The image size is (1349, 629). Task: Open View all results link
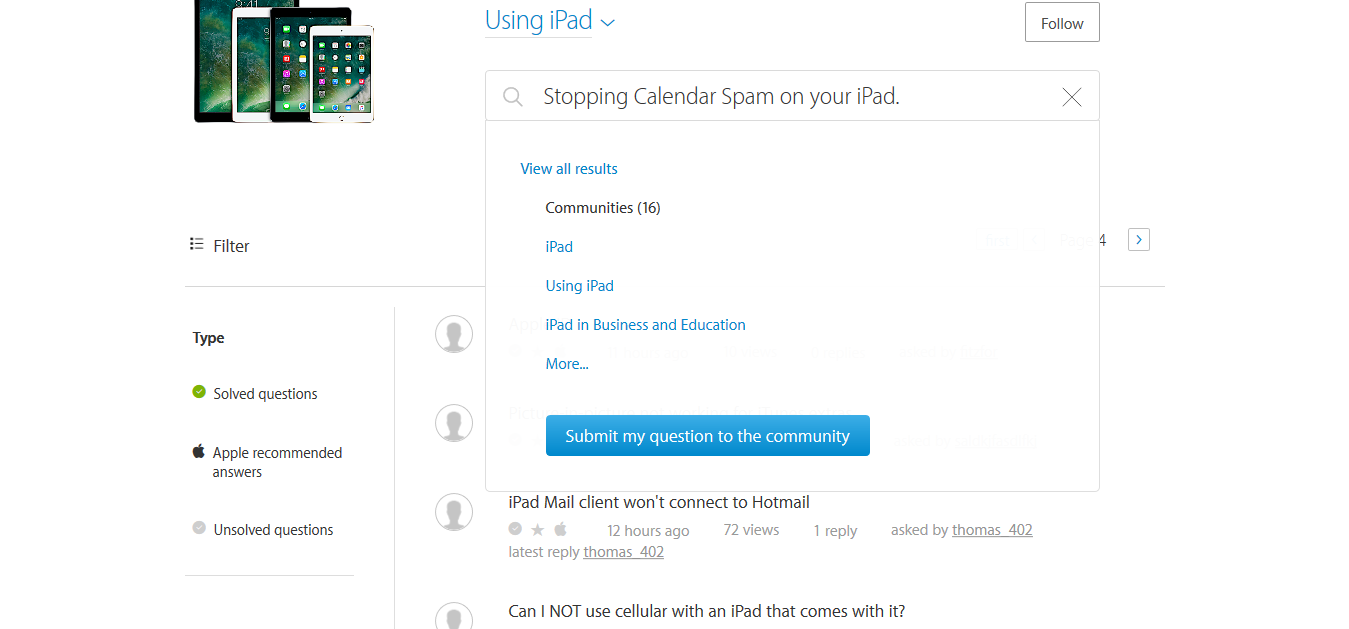569,169
